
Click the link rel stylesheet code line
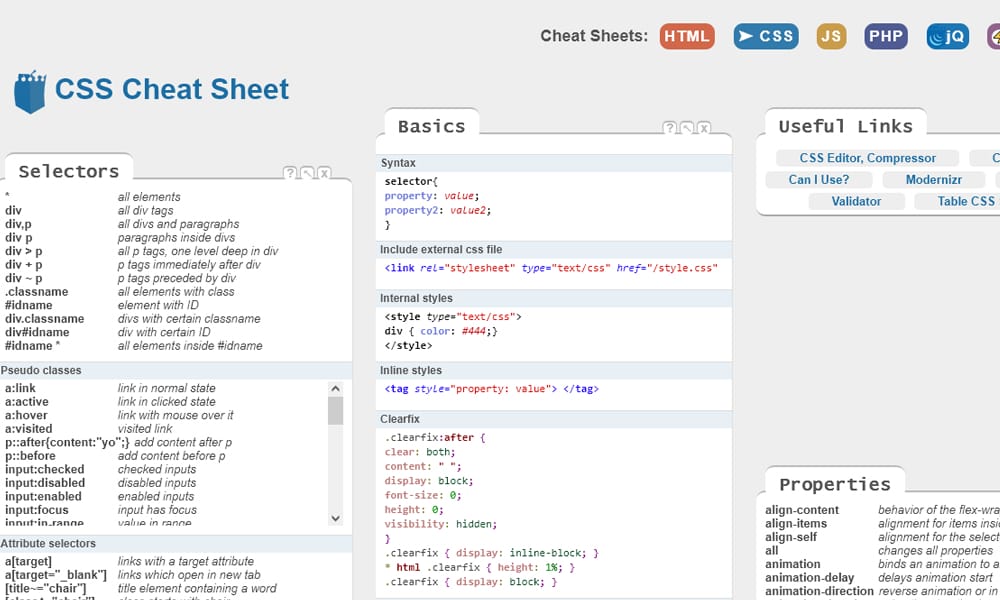click(551, 268)
